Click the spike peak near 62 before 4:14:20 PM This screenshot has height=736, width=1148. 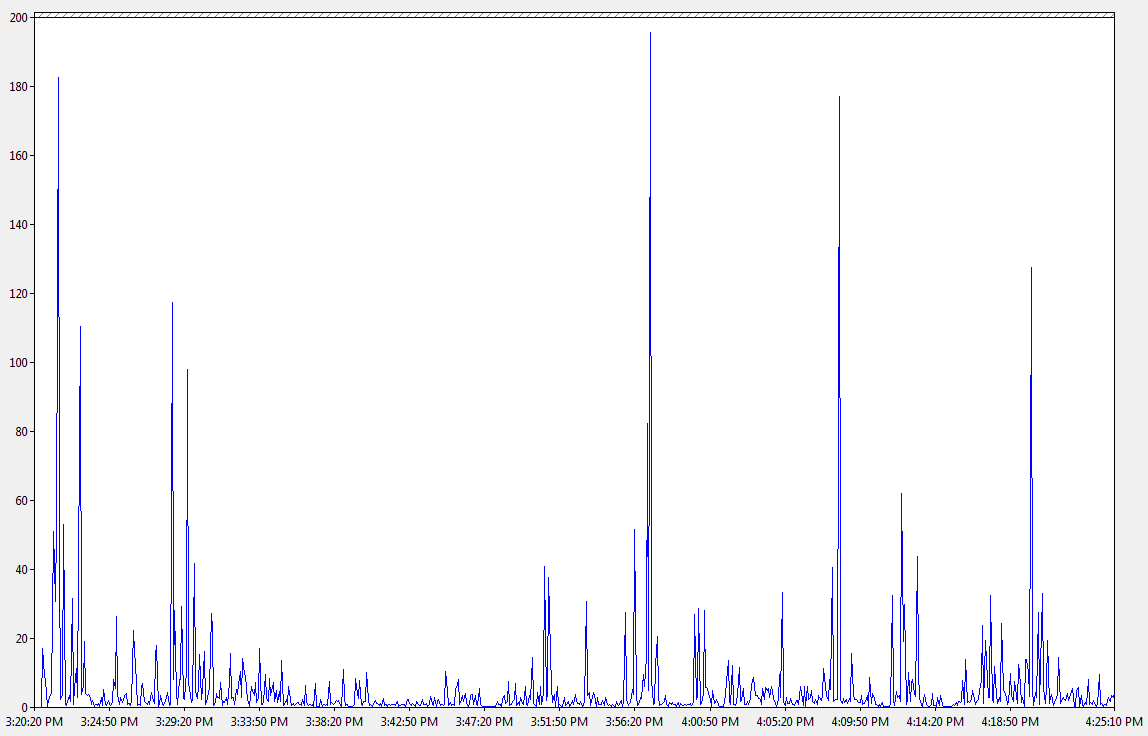point(901,495)
